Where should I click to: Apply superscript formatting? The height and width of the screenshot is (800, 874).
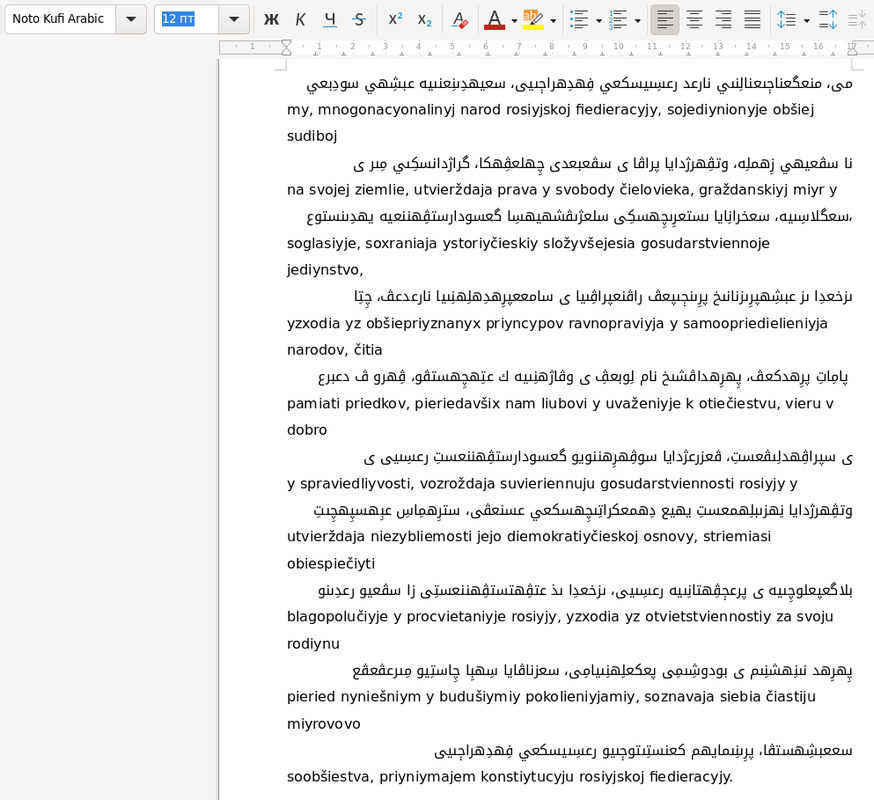396,20
